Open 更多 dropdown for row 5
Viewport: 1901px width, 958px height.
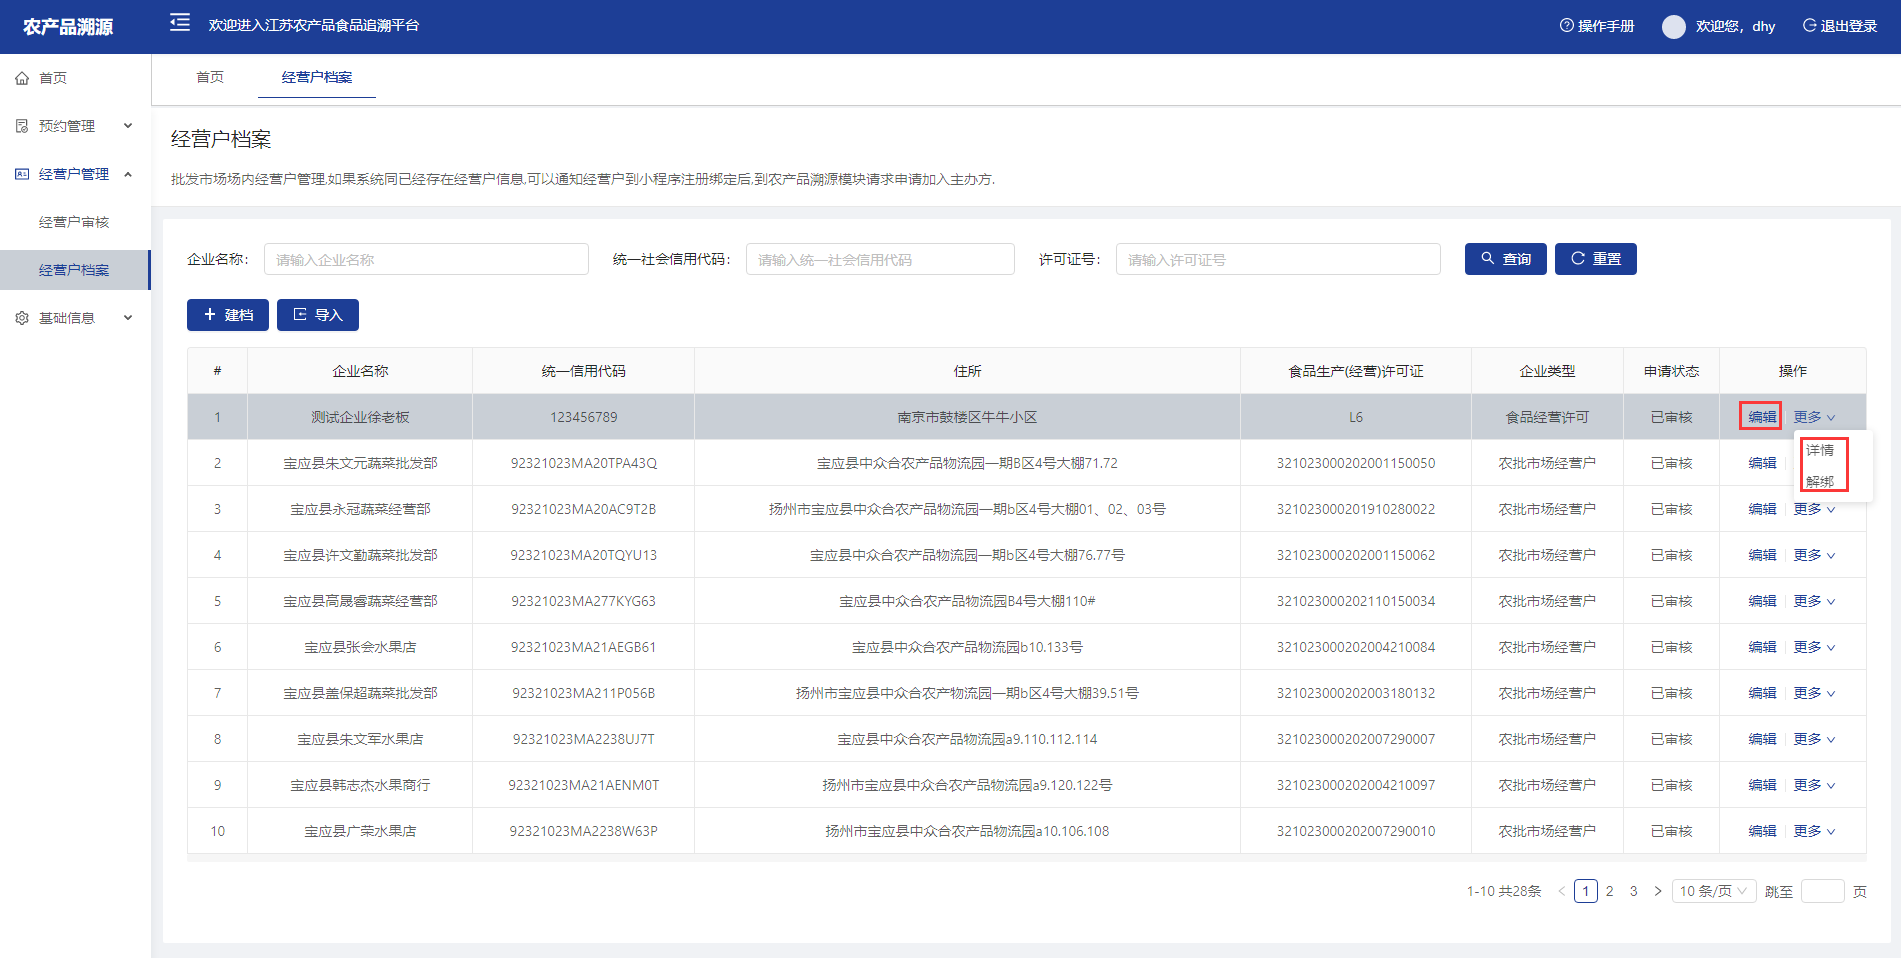tap(1813, 601)
